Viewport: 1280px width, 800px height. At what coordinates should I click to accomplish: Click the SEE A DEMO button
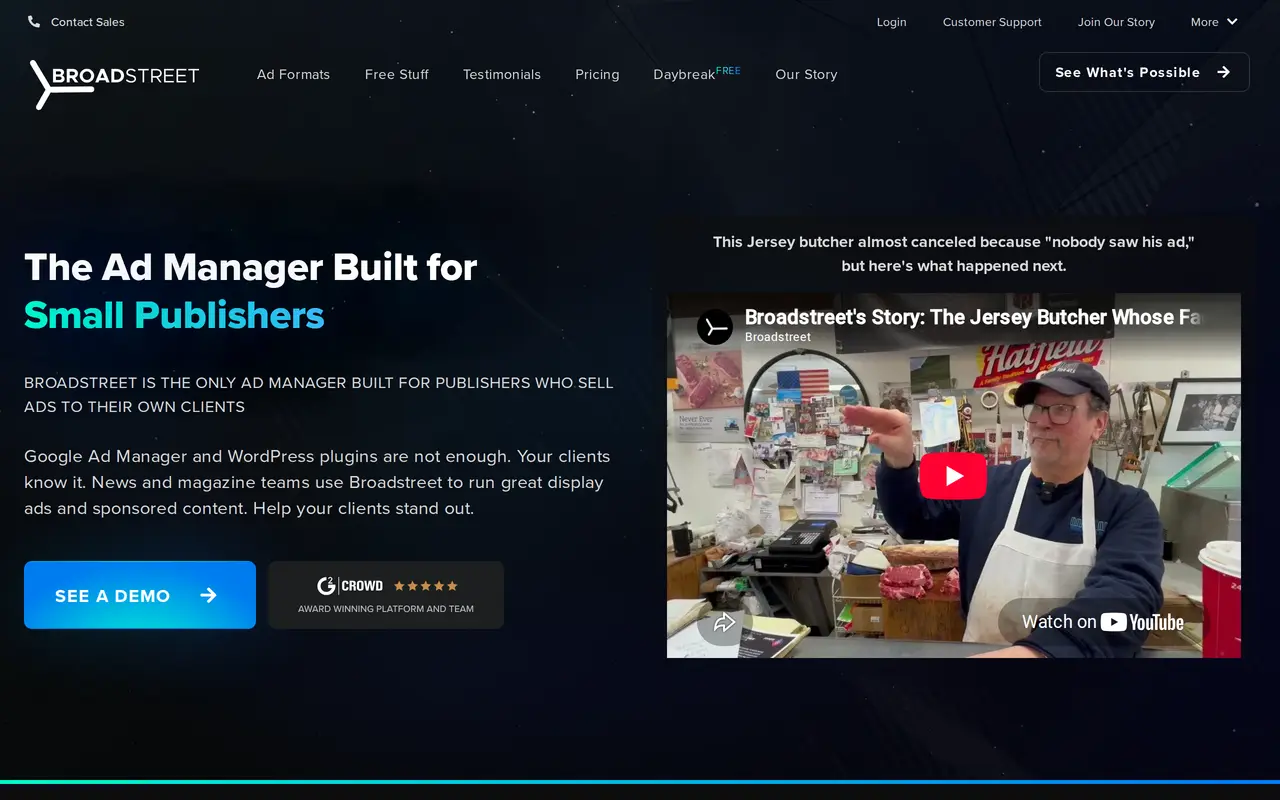140,595
